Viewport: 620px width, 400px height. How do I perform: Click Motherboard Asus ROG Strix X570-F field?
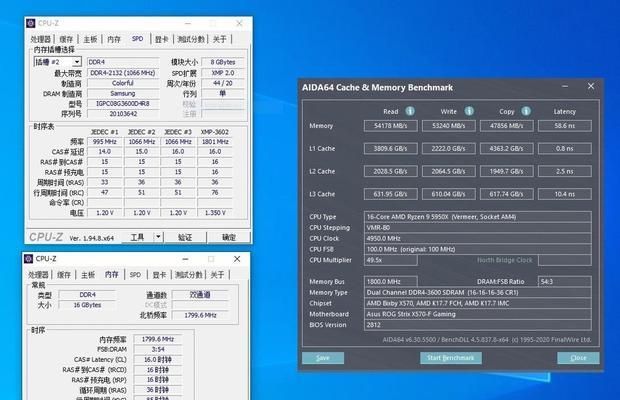[478, 314]
